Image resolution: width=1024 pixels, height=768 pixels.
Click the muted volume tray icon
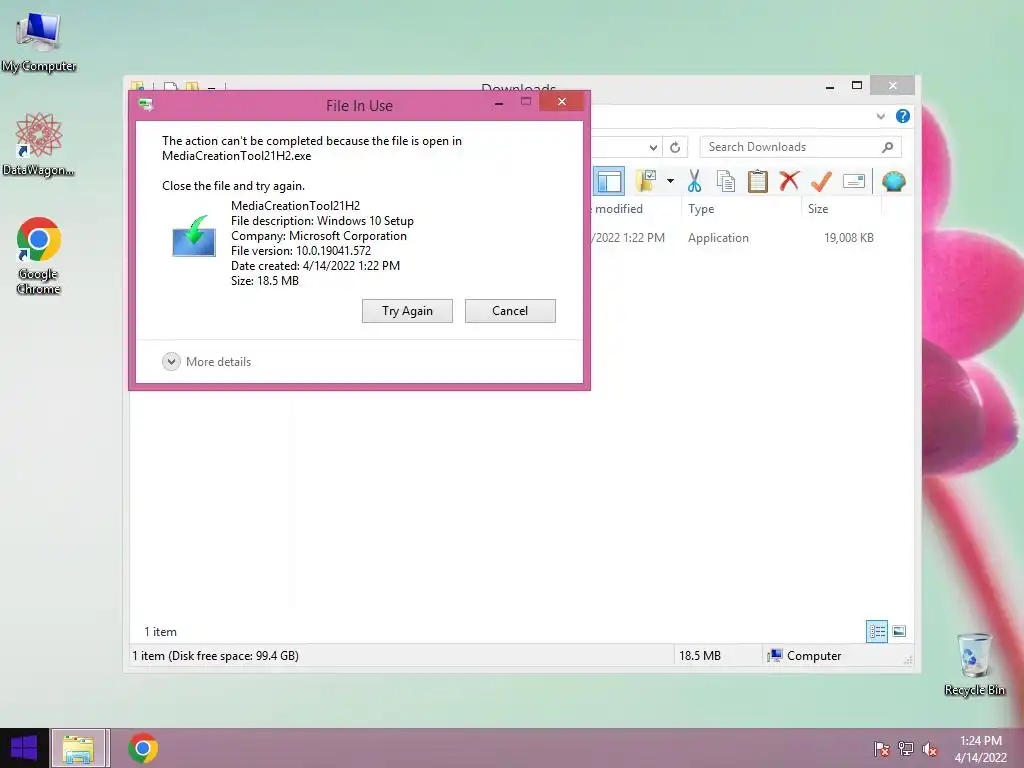point(929,749)
